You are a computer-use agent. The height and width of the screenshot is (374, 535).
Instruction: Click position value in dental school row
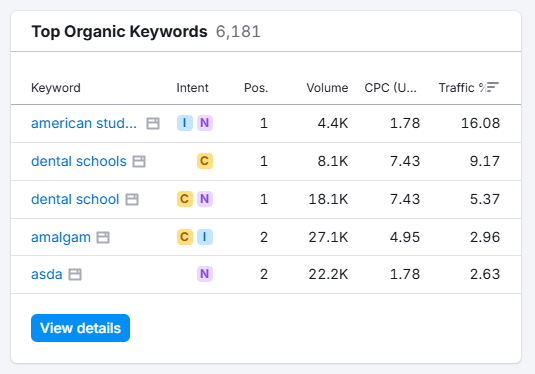click(x=264, y=199)
